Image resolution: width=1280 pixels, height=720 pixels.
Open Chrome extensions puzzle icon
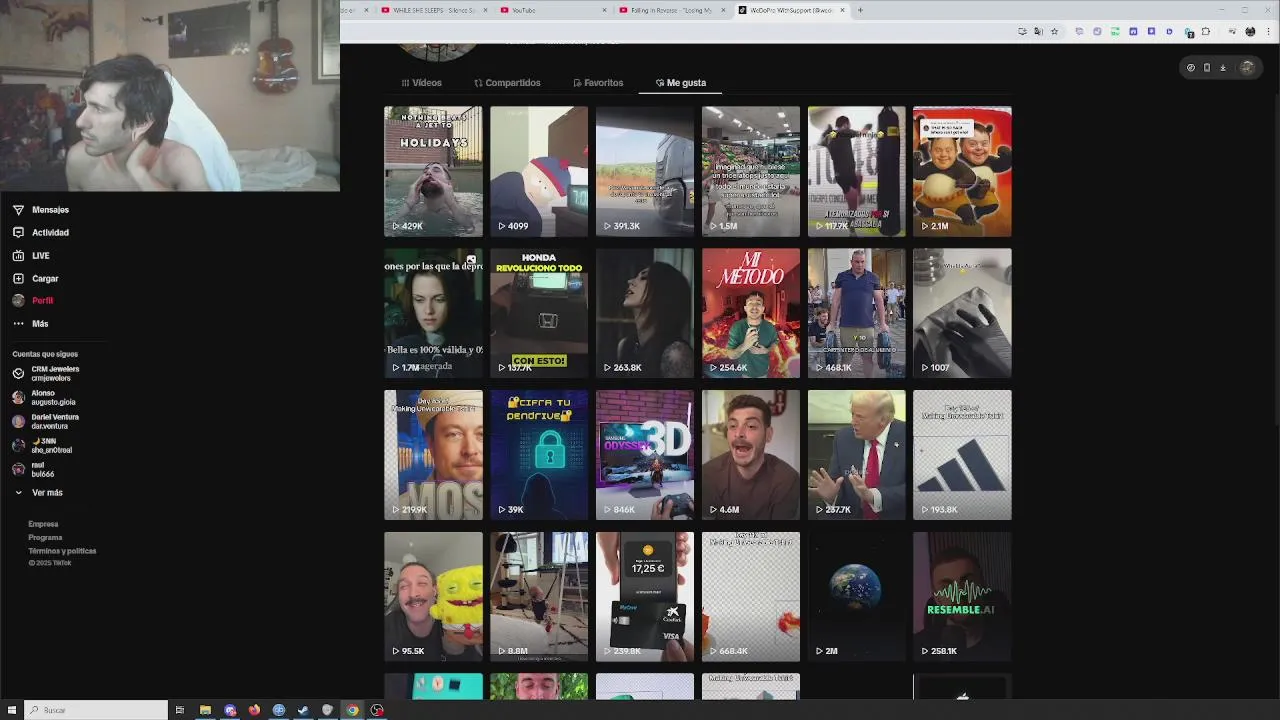click(1205, 31)
